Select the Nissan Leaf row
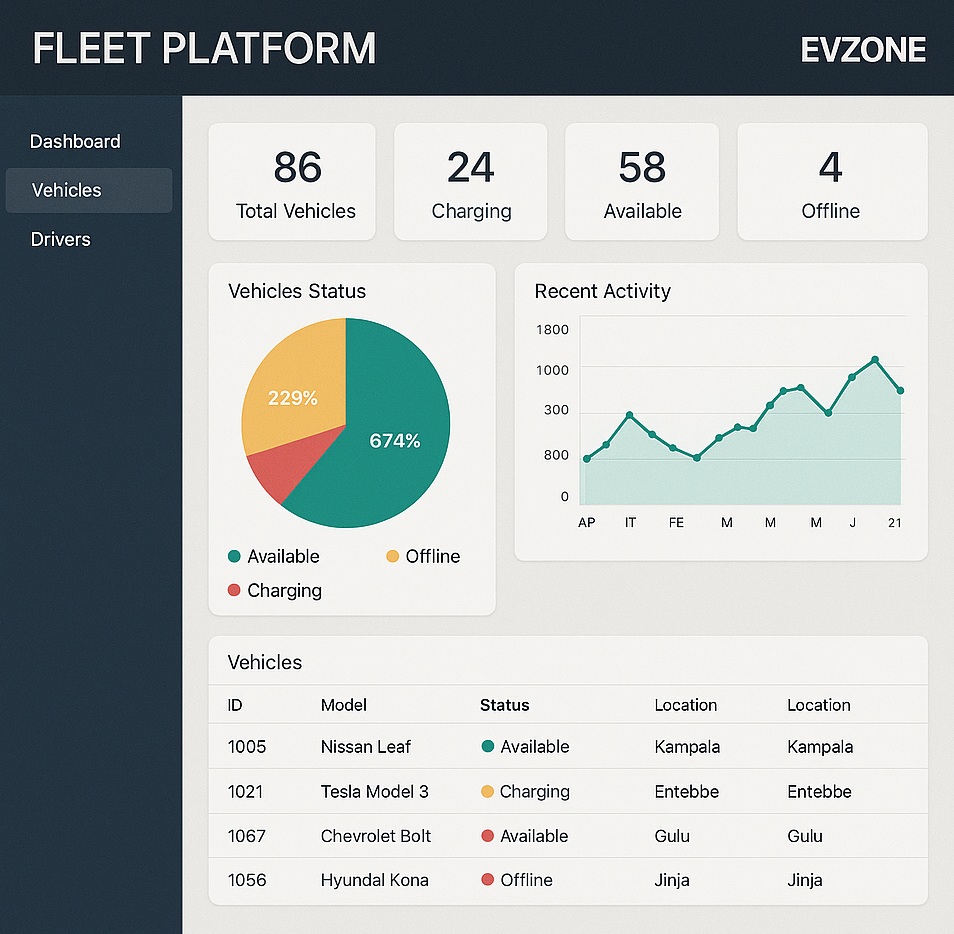954x934 pixels. tap(366, 747)
